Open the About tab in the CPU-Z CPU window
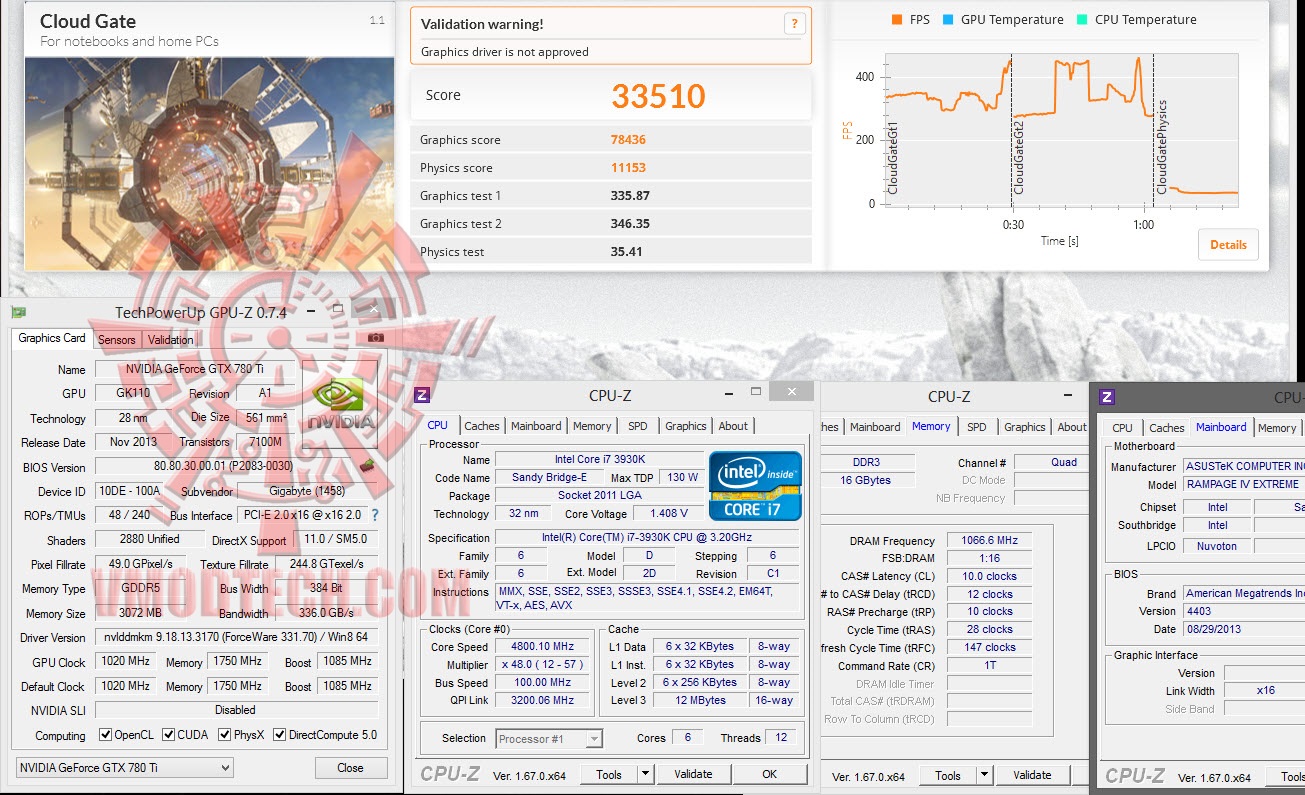1305x795 pixels. 733,426
